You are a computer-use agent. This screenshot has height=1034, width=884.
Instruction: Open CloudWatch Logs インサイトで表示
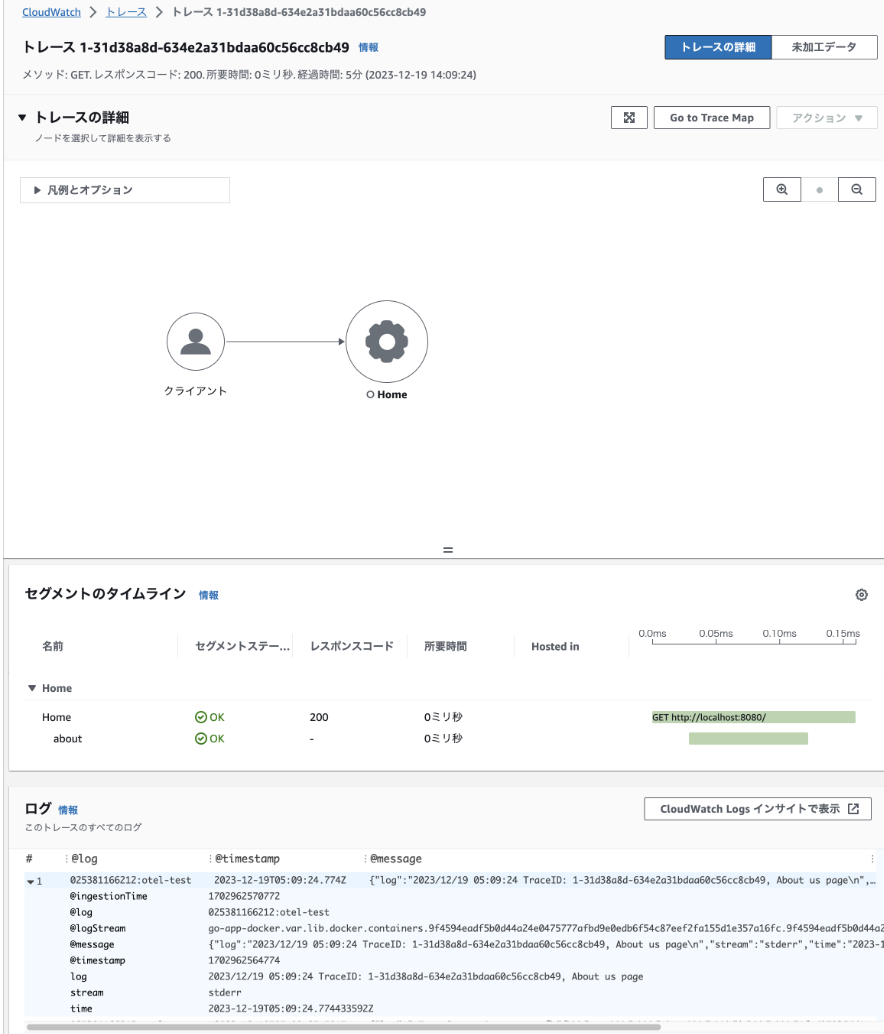pyautogui.click(x=758, y=809)
